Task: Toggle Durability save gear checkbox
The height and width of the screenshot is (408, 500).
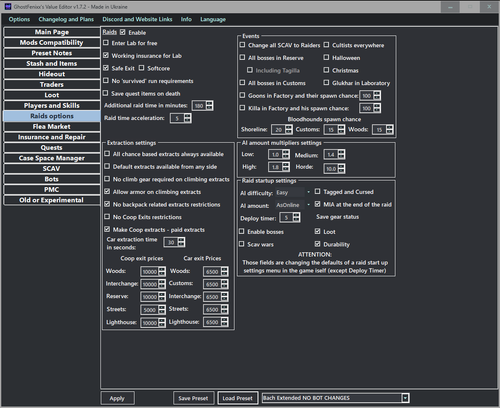Action: (x=318, y=244)
